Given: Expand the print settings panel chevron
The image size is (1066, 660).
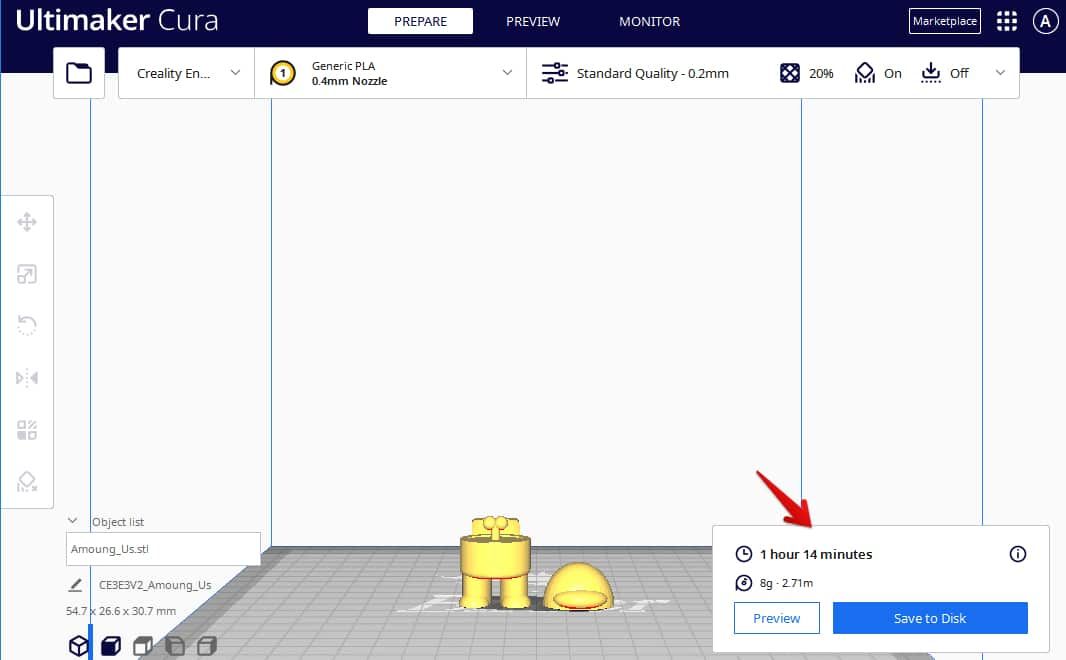Looking at the screenshot, I should (x=999, y=72).
